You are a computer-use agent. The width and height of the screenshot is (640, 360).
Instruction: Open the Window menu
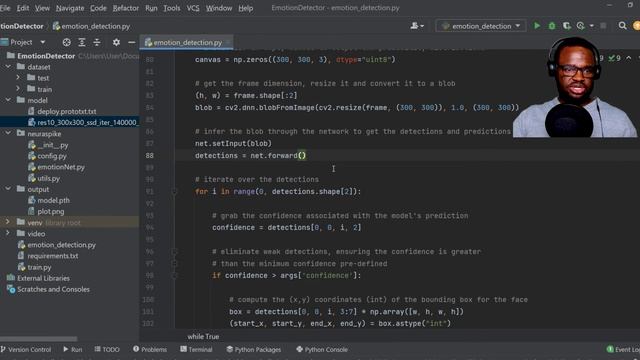click(219, 8)
